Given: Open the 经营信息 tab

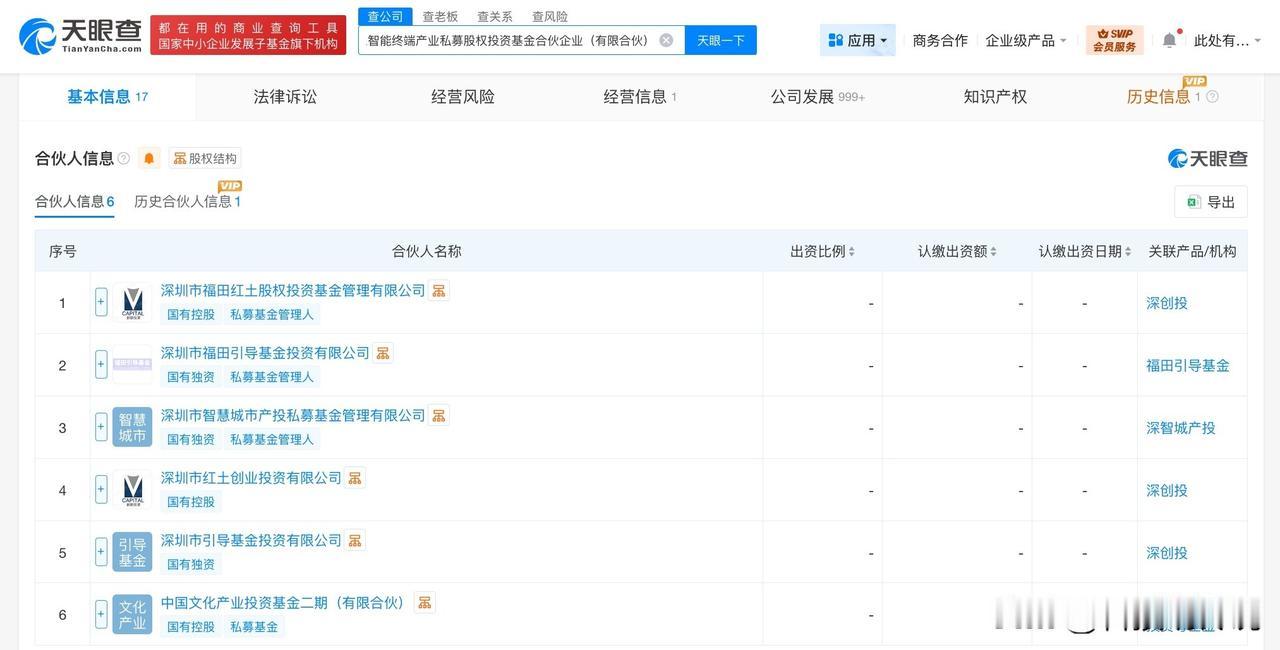Looking at the screenshot, I should click(640, 97).
